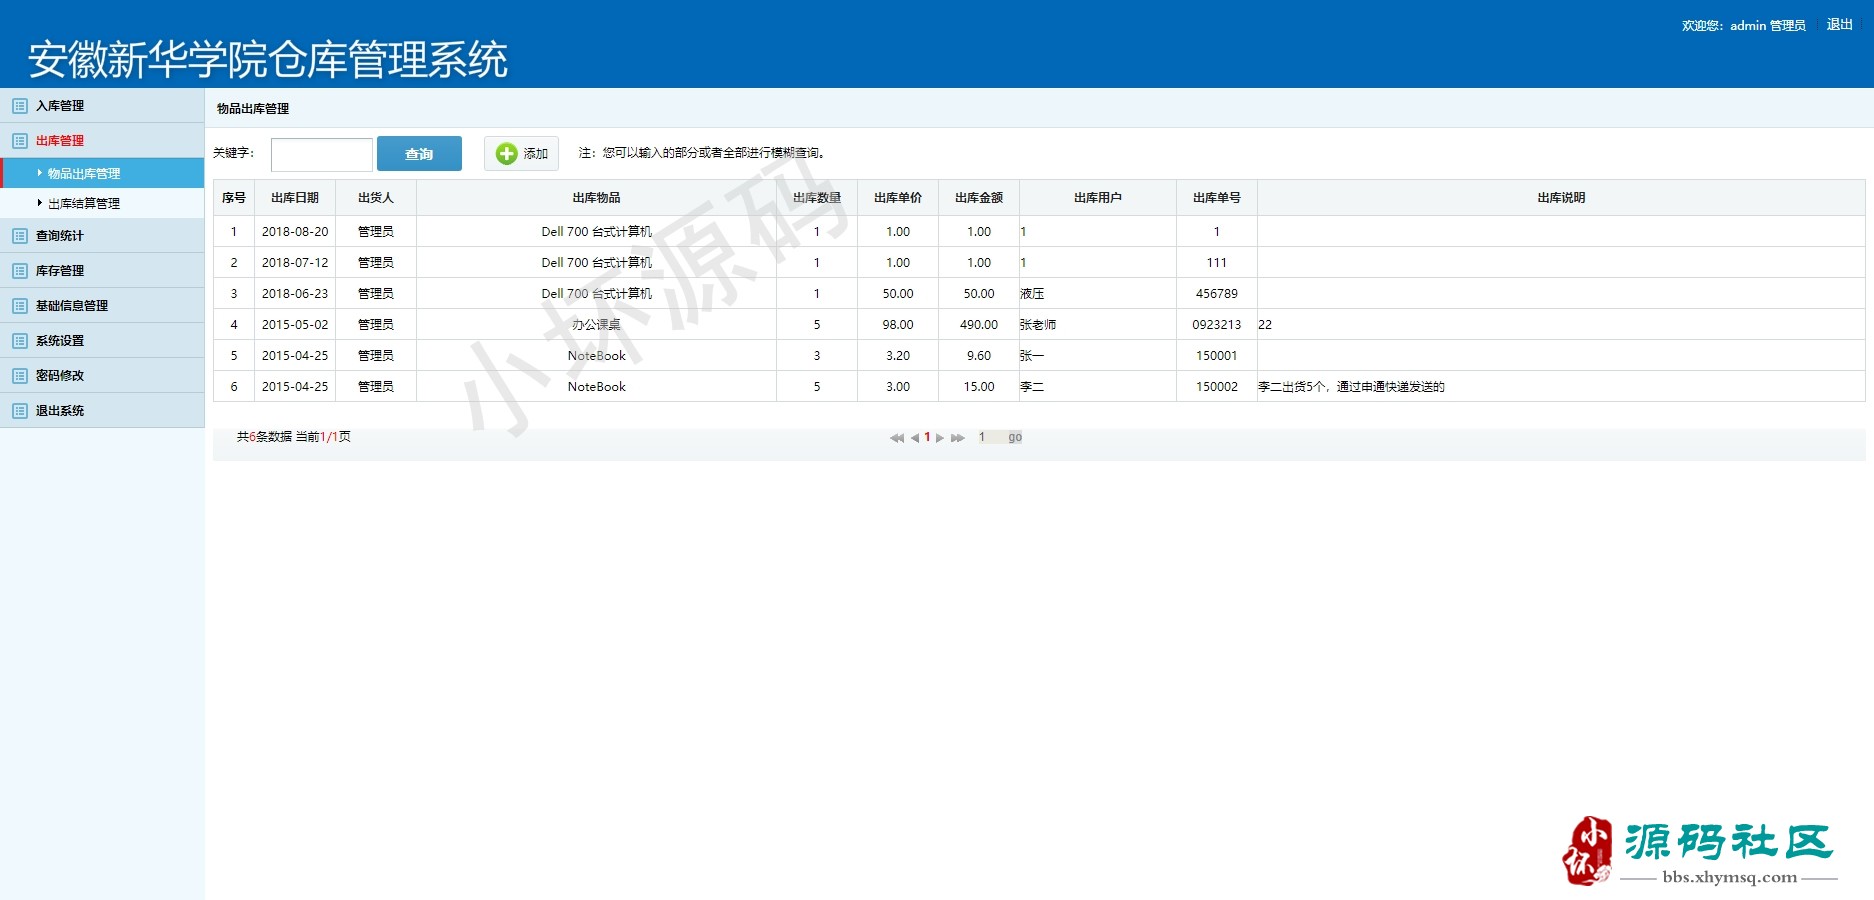Click the icon beside 入库管理

20,106
